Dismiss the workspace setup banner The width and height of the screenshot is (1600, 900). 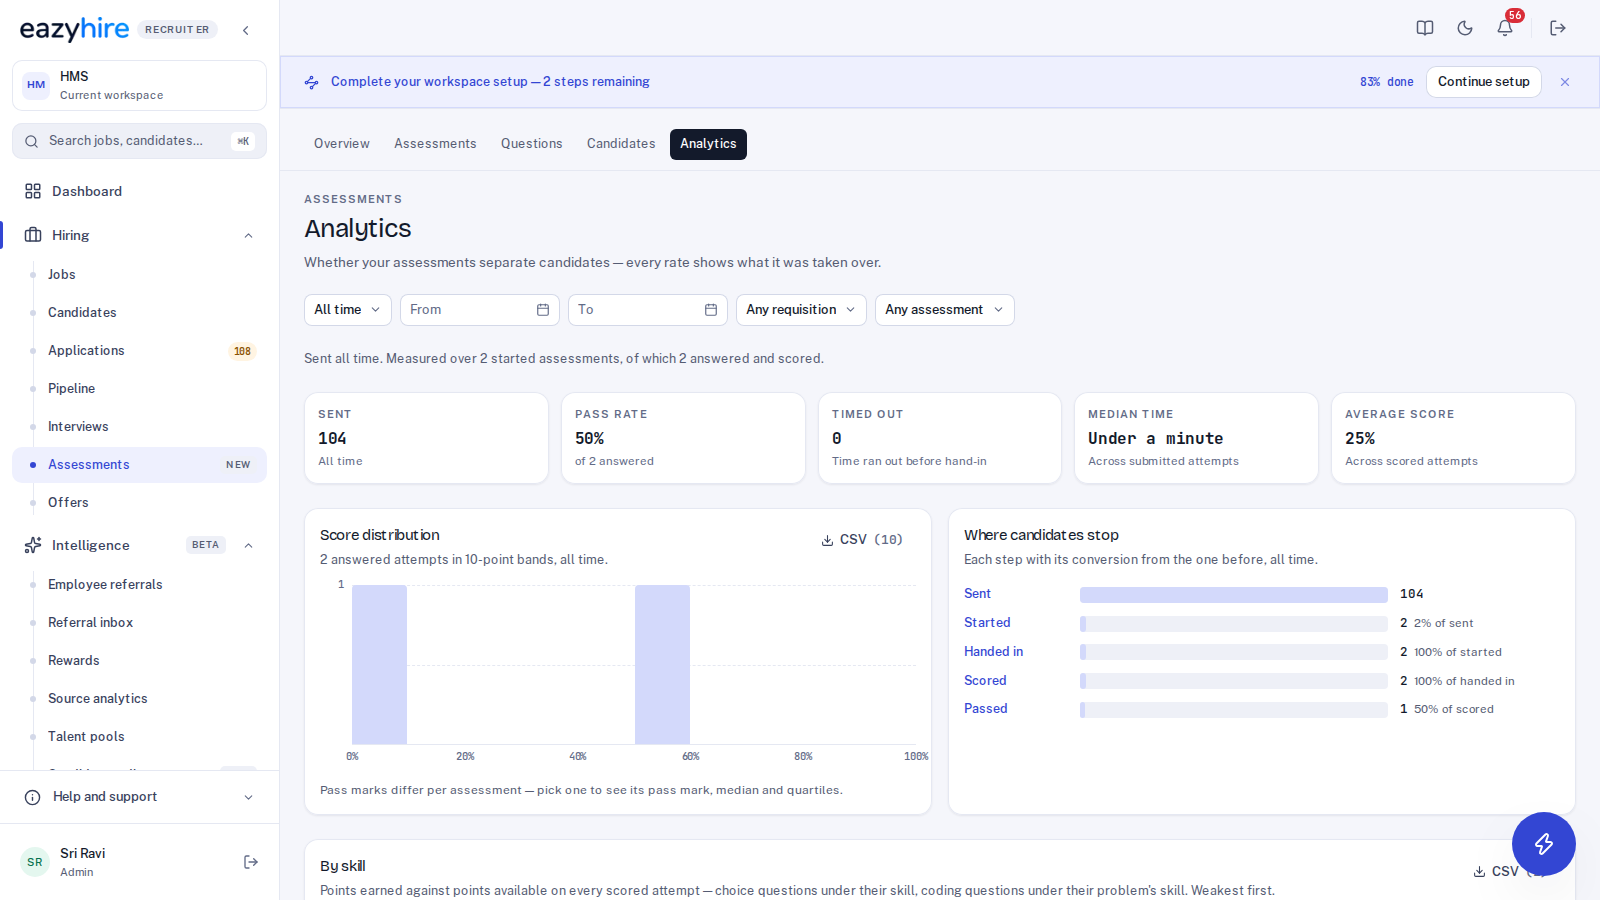click(x=1565, y=82)
